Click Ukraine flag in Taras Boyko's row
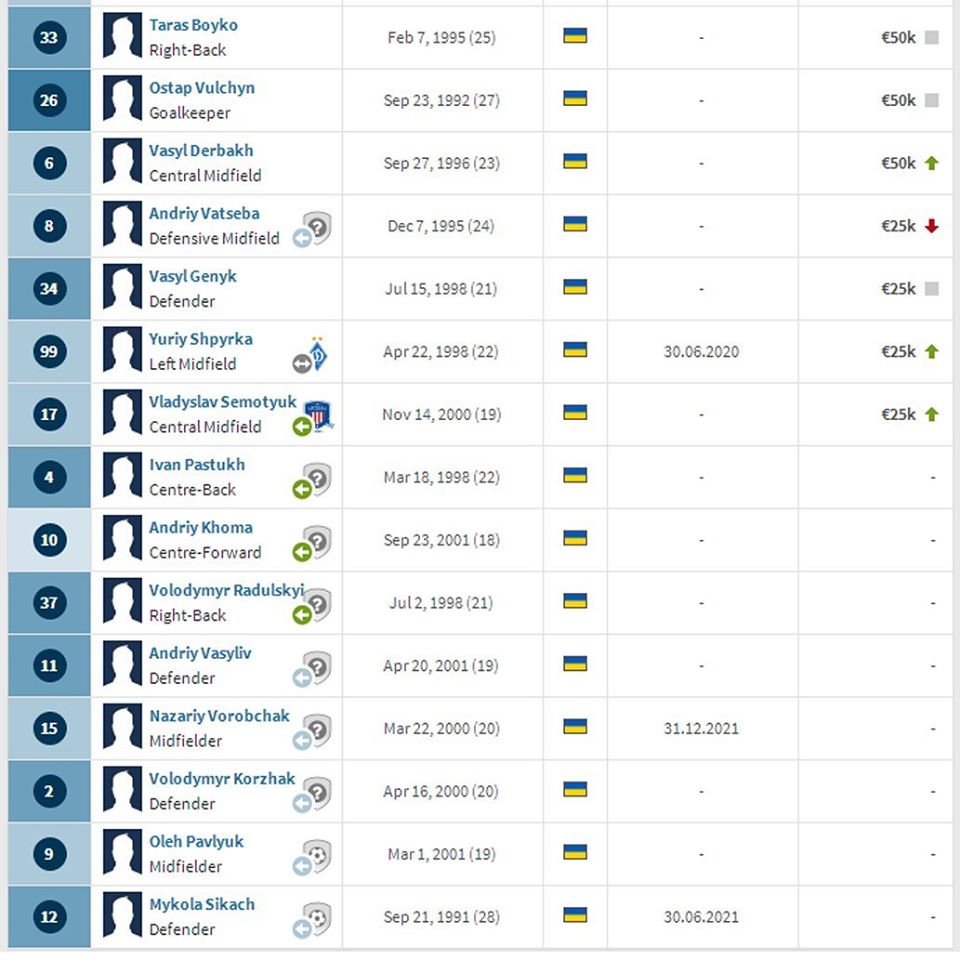 click(x=575, y=36)
